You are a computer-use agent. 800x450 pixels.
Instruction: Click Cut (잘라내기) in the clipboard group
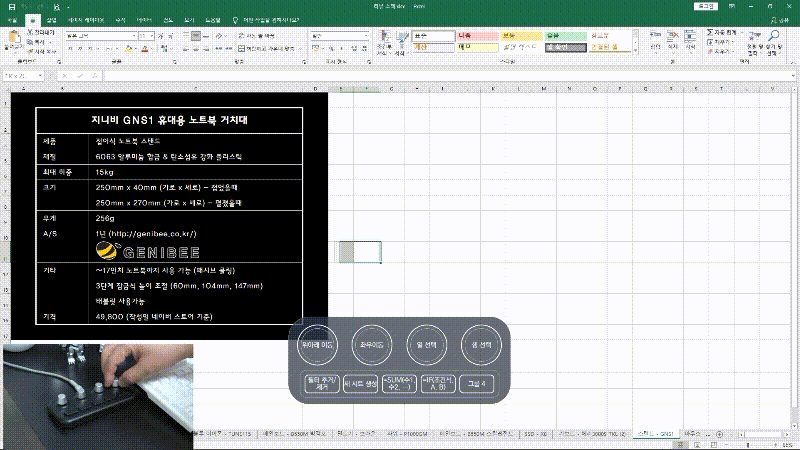(x=41, y=32)
